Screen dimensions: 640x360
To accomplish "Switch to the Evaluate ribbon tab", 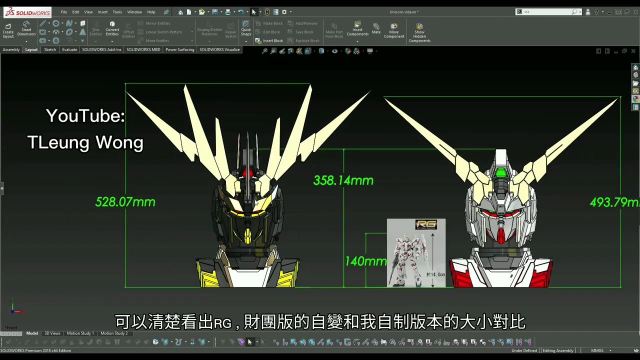I will tap(69, 50).
